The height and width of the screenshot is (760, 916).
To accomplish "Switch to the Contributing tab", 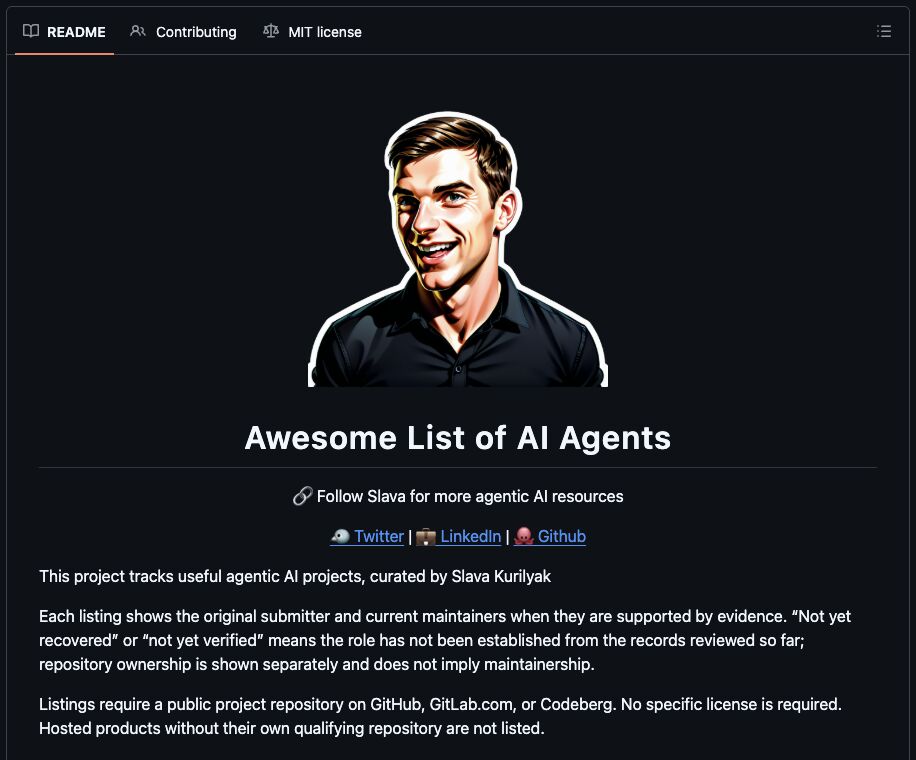I will (183, 32).
